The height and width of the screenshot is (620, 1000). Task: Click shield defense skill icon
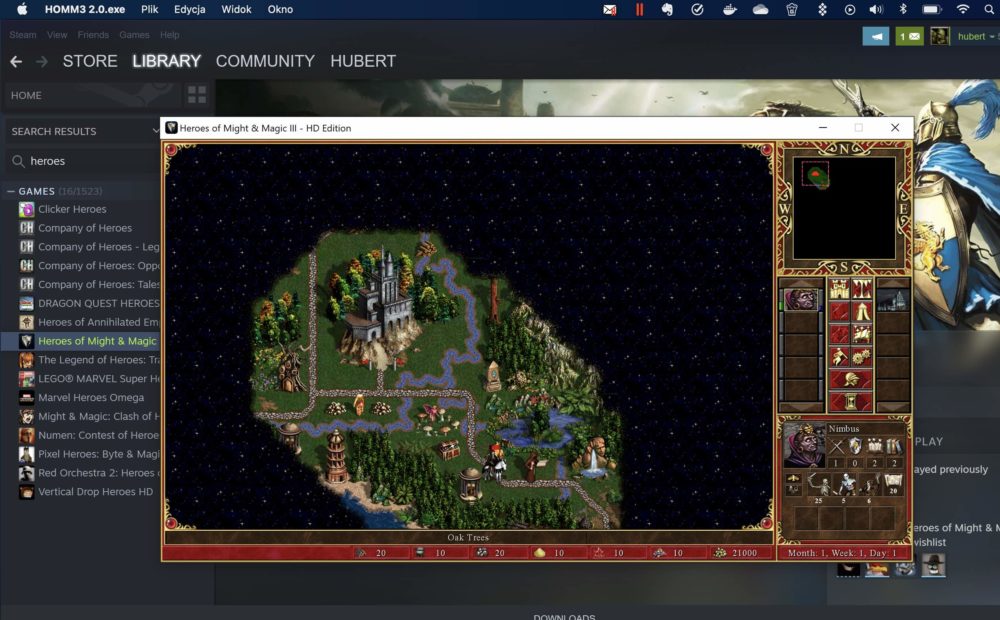click(855, 447)
